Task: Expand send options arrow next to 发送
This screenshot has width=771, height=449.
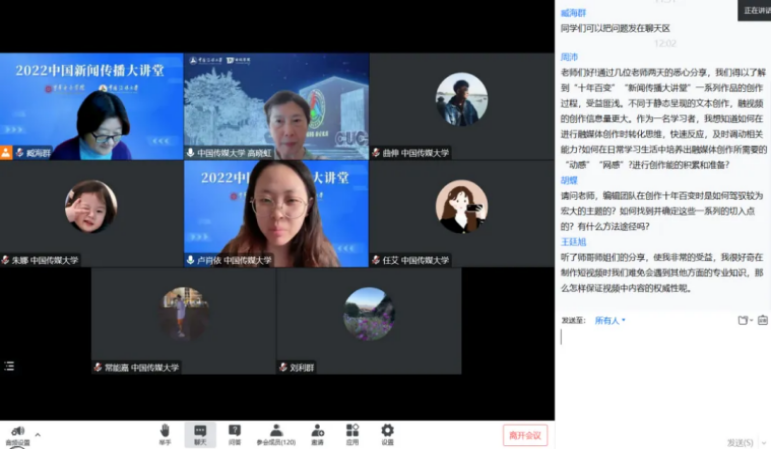Action: pos(763,442)
